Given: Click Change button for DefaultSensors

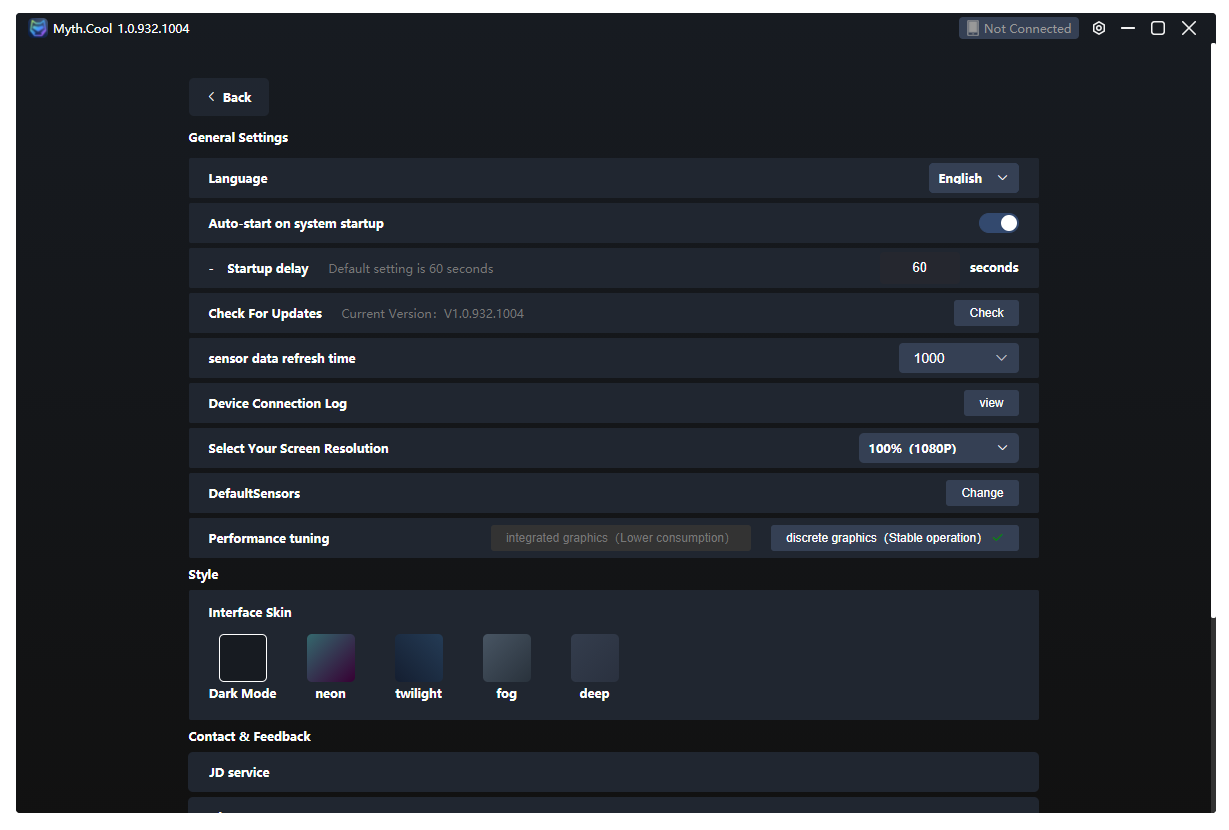Looking at the screenshot, I should (x=982, y=493).
